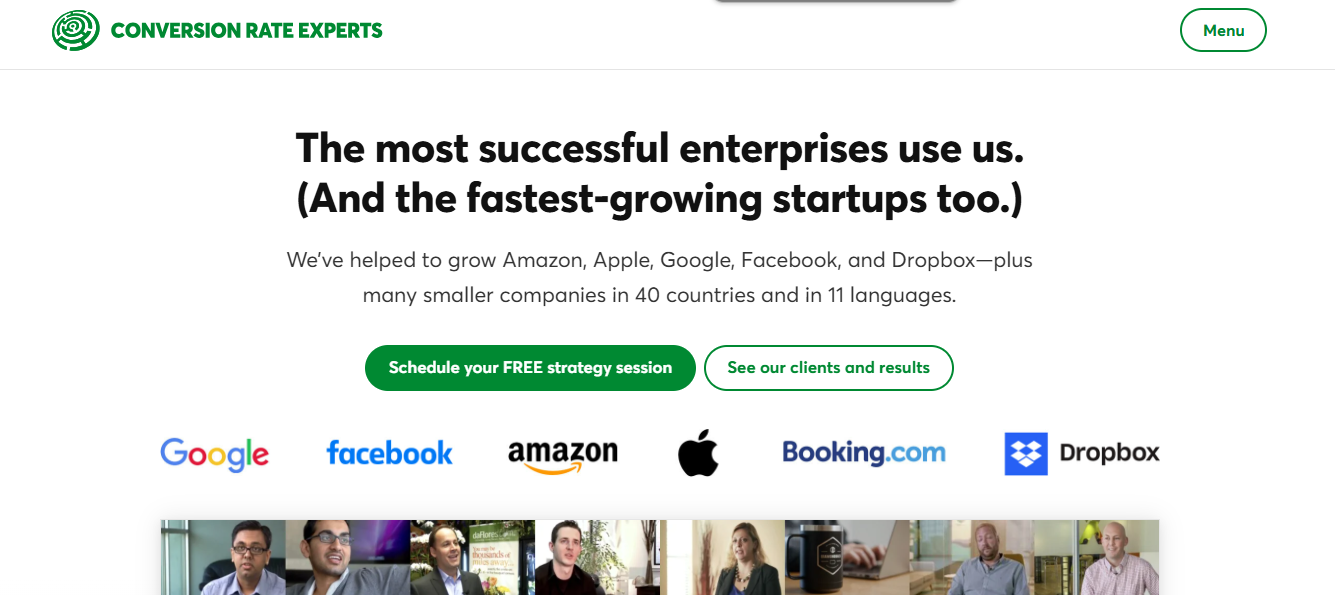Open video thumbnail of man with glasses
Image resolution: width=1335 pixels, height=595 pixels.
point(224,557)
